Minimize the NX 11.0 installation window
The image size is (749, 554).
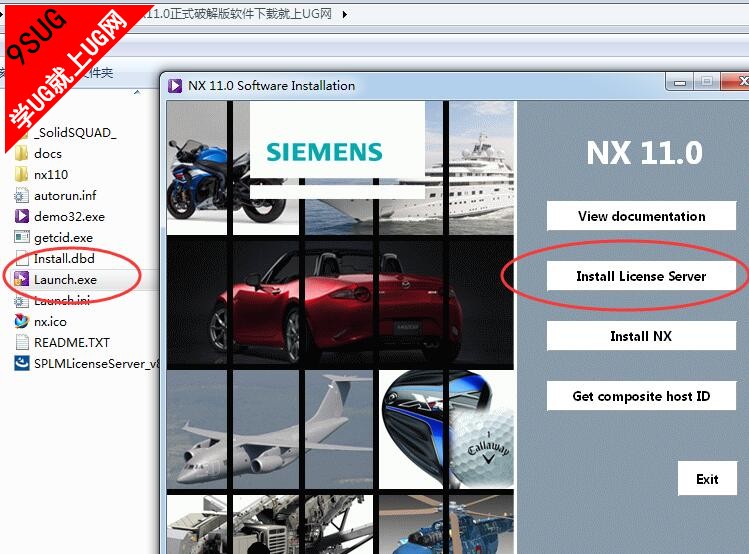pos(680,82)
